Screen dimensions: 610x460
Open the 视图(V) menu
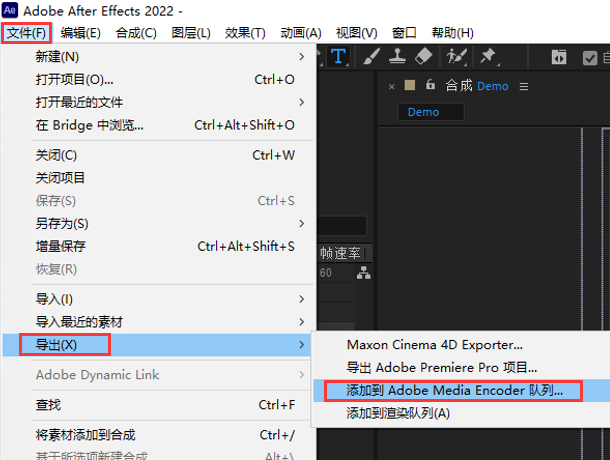[x=357, y=33]
